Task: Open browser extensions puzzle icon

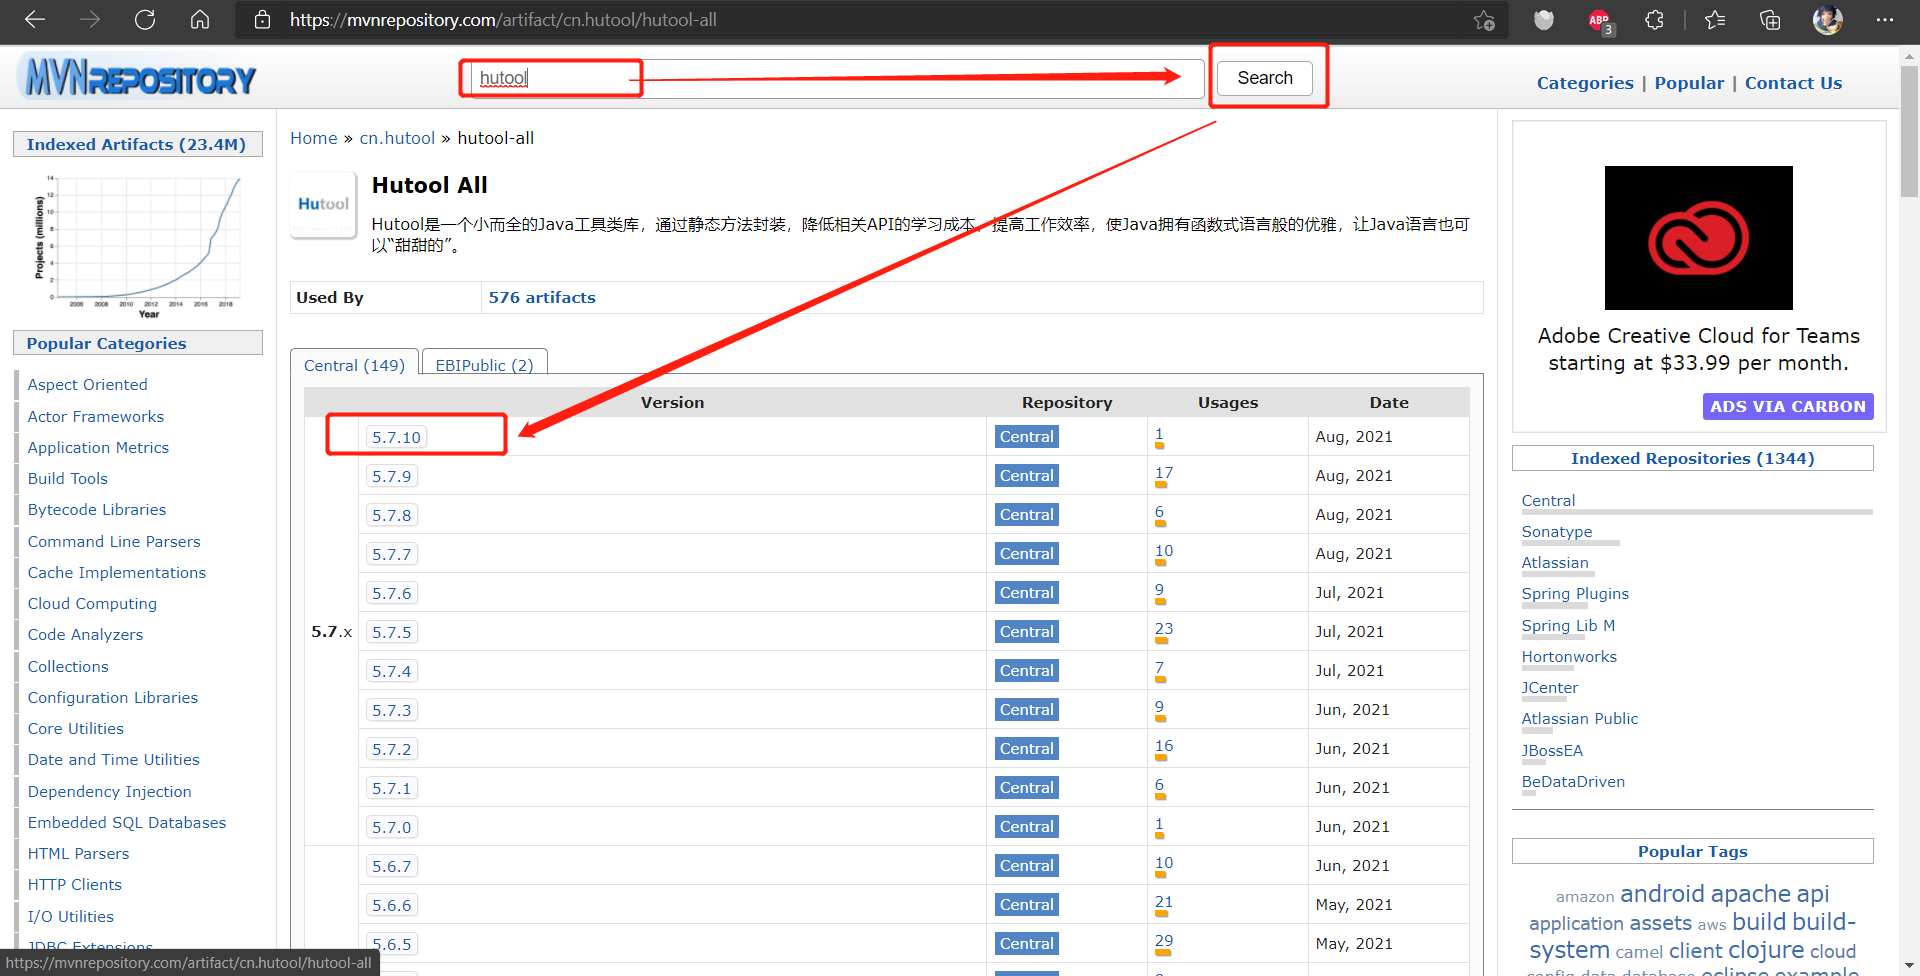Action: (x=1654, y=20)
